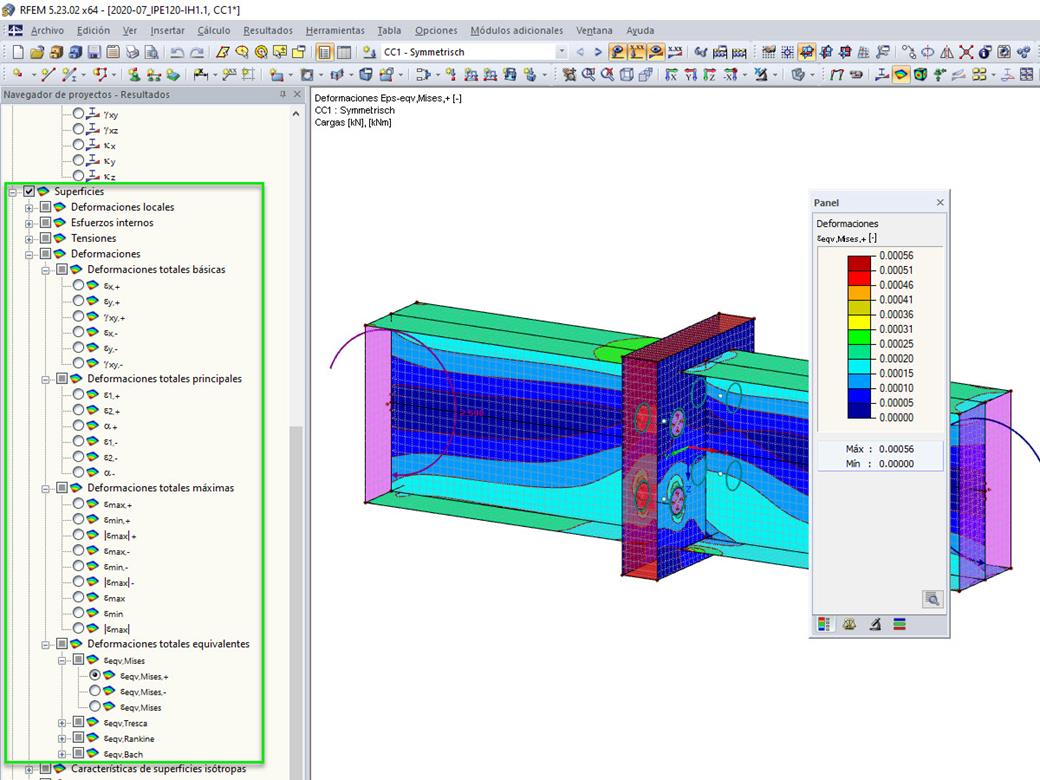The width and height of the screenshot is (1040, 780).
Task: Click the New line tool icon
Action: click(x=48, y=74)
